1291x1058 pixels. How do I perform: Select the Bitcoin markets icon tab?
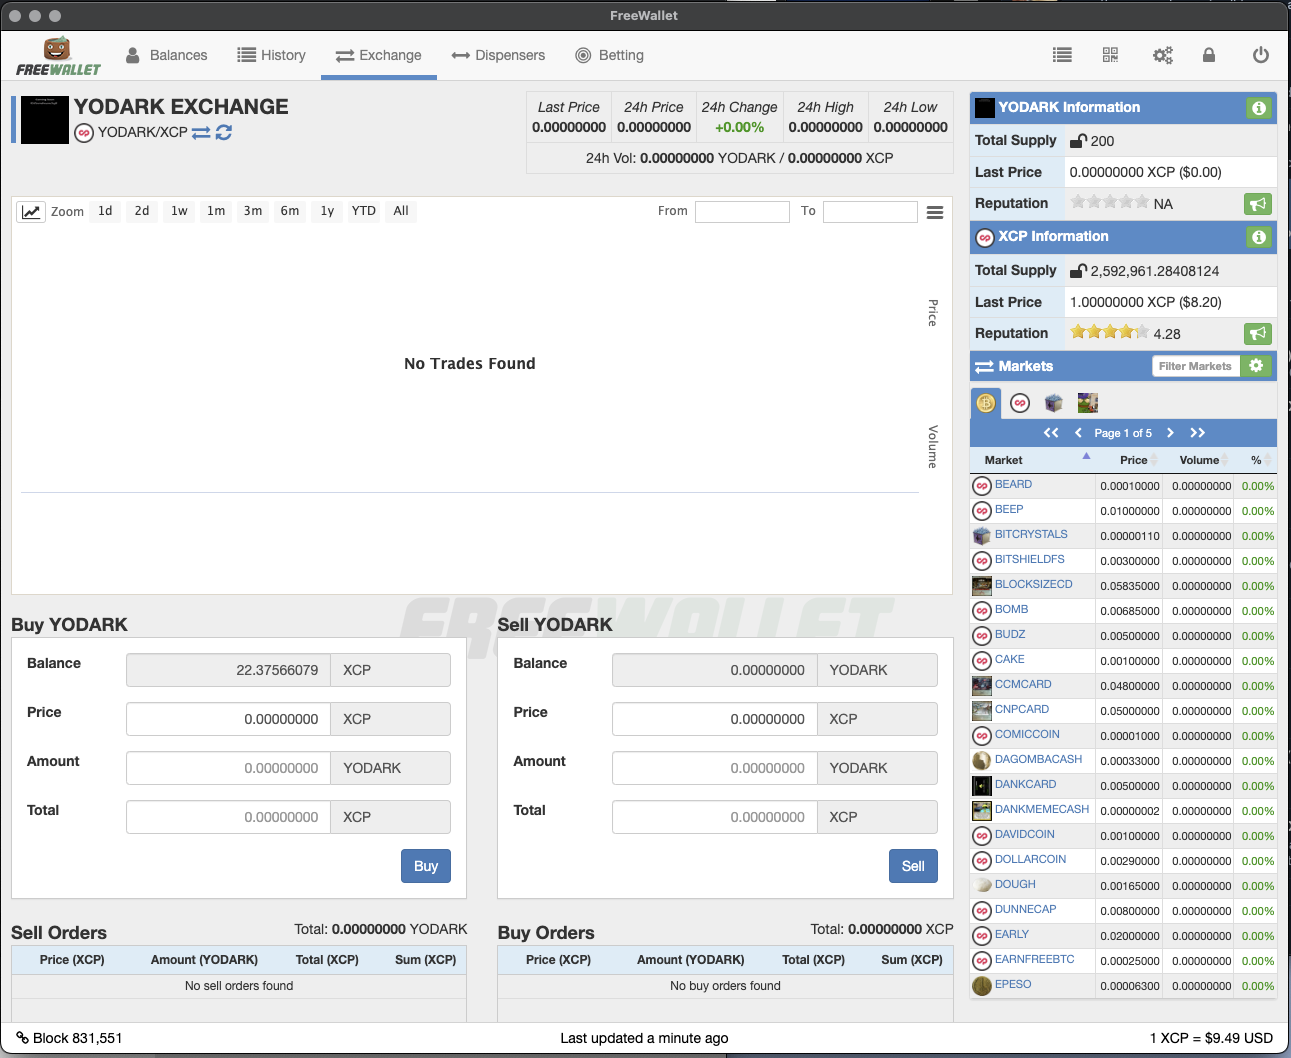[986, 403]
